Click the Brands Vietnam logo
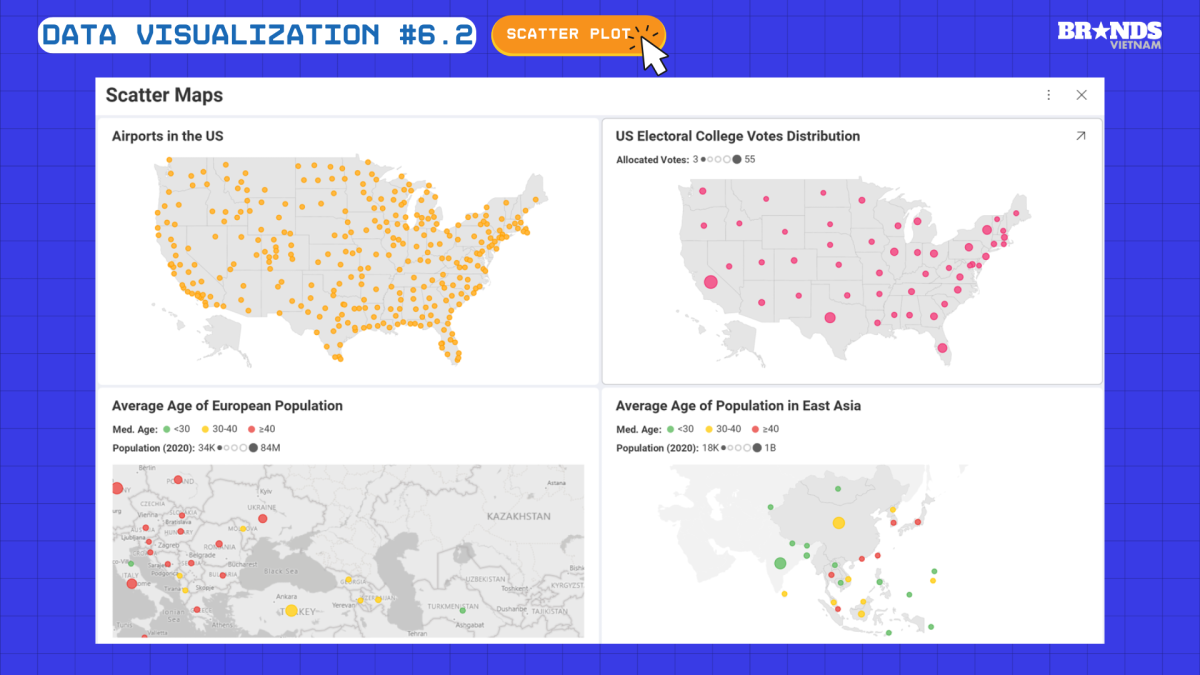The height and width of the screenshot is (675, 1200). coord(1109,37)
